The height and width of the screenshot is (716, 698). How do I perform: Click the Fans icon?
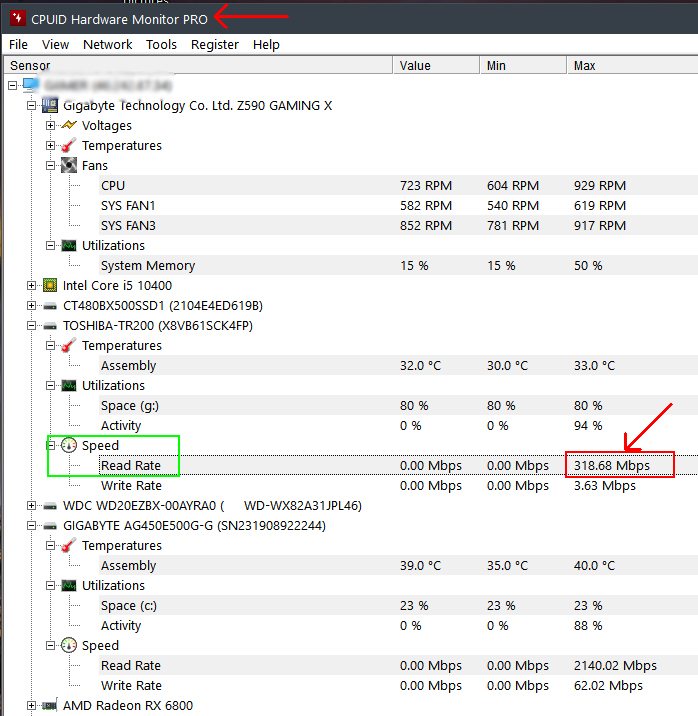69,165
